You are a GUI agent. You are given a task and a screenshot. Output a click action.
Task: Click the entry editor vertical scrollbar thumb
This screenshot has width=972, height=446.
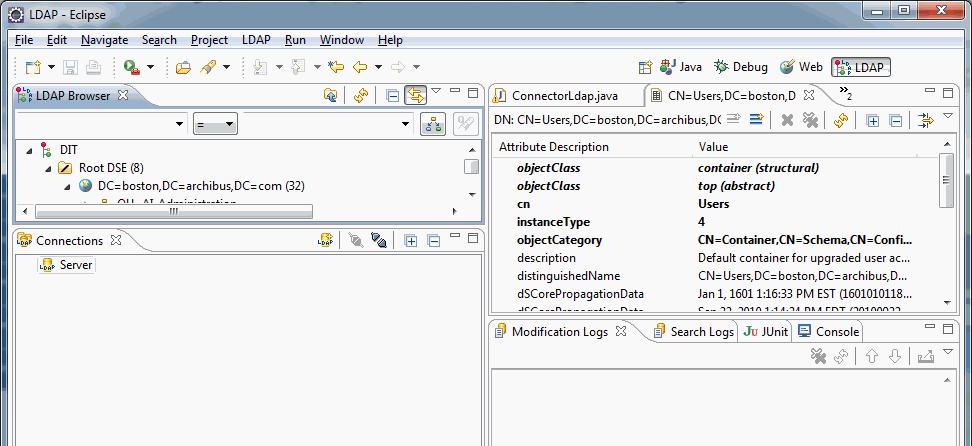click(946, 180)
